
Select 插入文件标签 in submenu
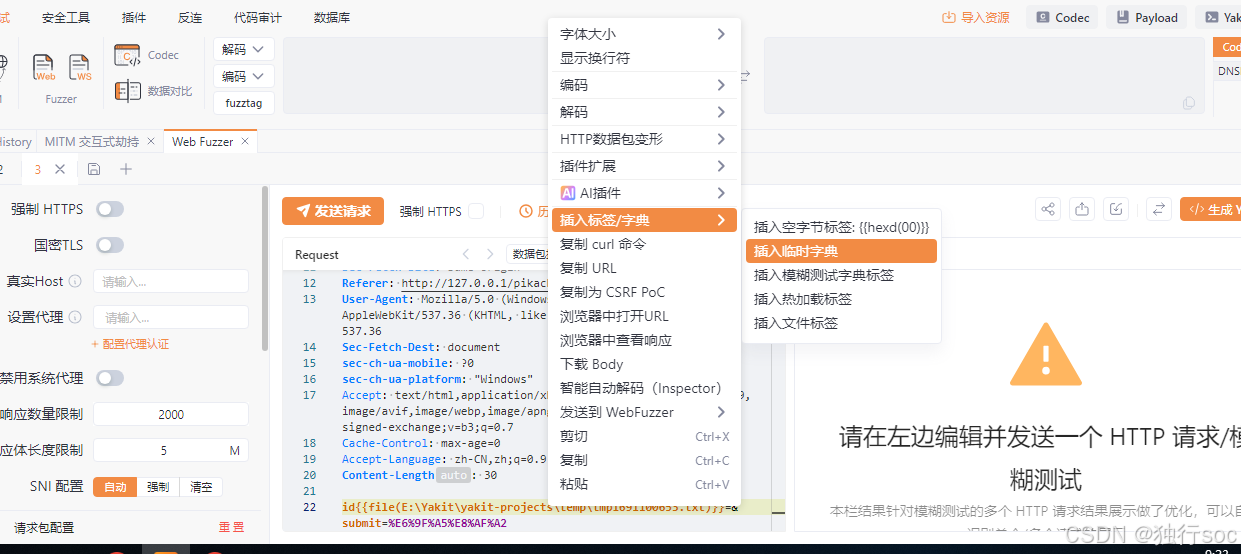pos(841,323)
